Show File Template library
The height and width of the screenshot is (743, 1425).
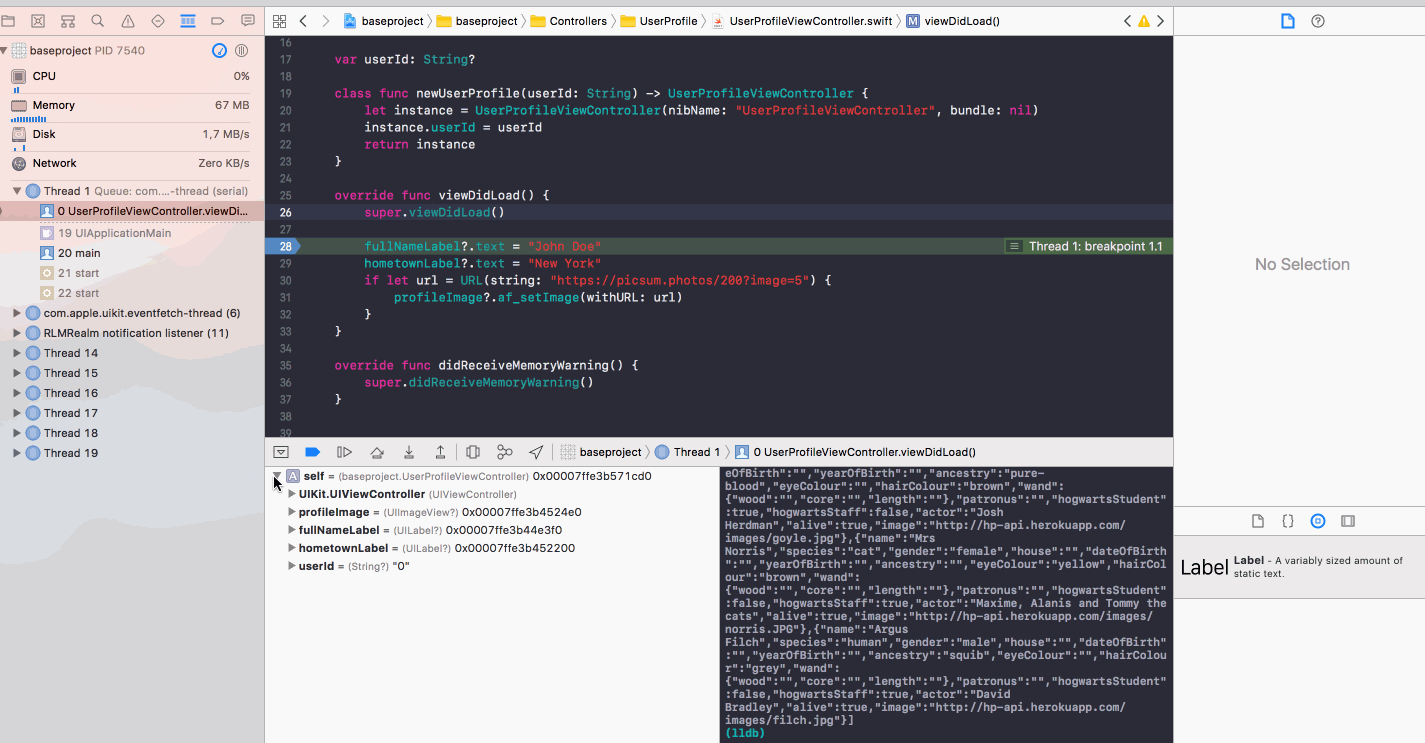1258,521
